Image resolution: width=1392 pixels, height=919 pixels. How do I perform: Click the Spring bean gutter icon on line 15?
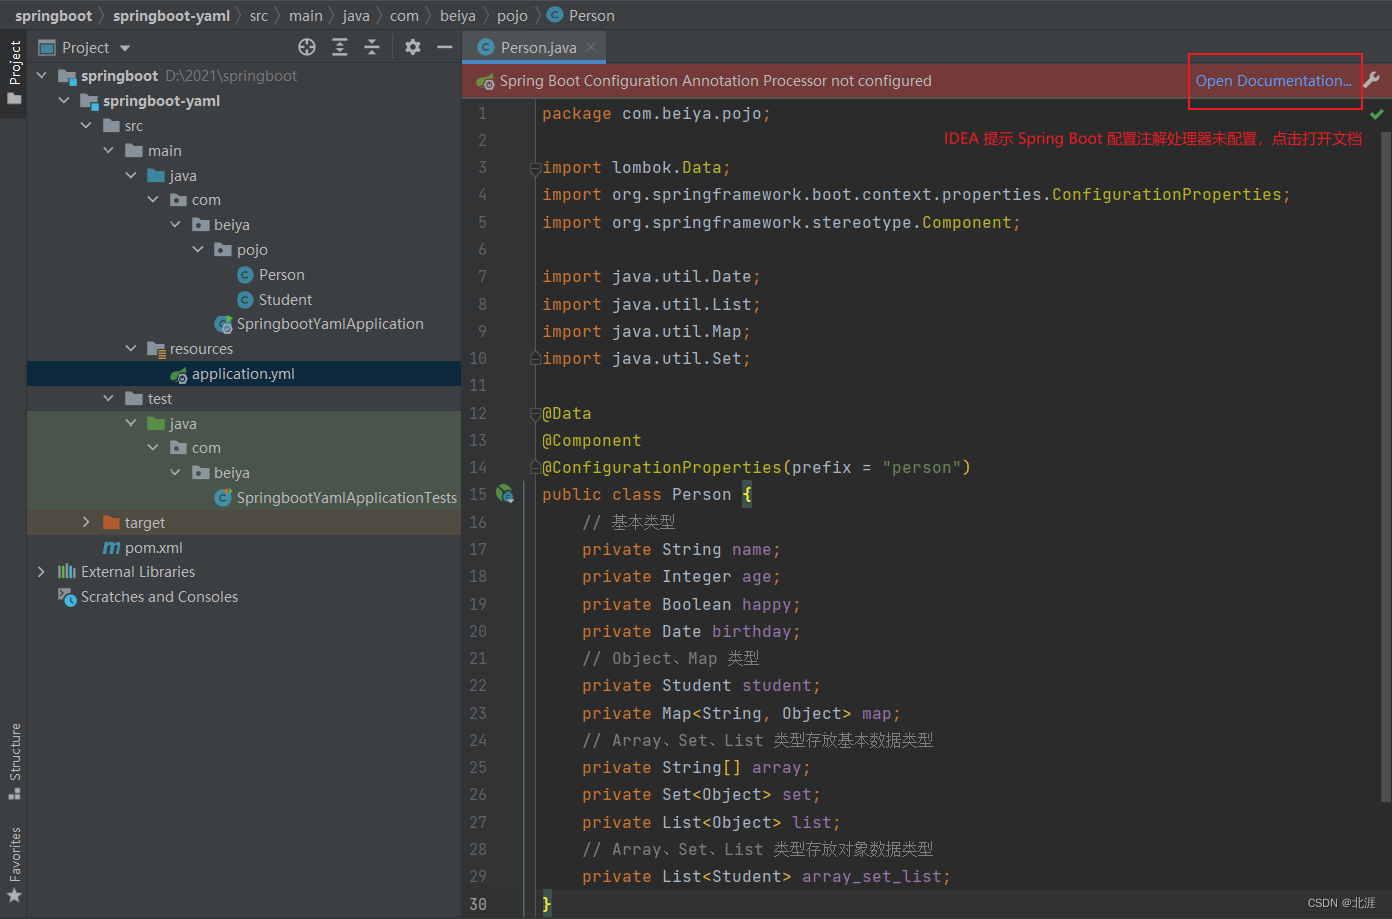pyautogui.click(x=505, y=494)
